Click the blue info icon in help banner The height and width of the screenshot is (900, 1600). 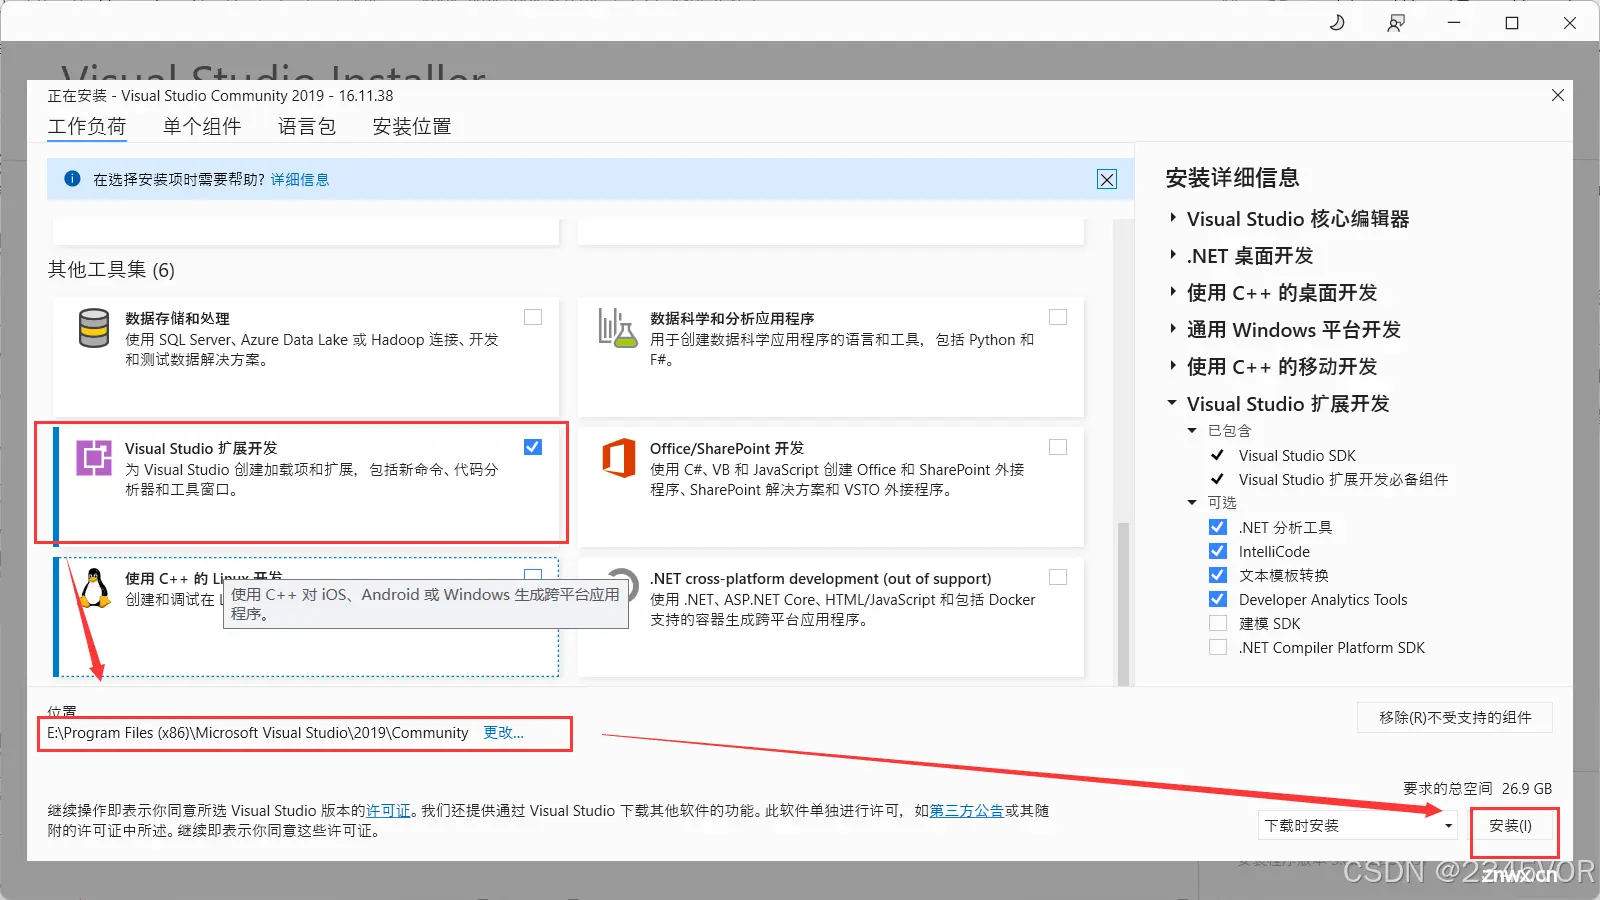tap(72, 179)
